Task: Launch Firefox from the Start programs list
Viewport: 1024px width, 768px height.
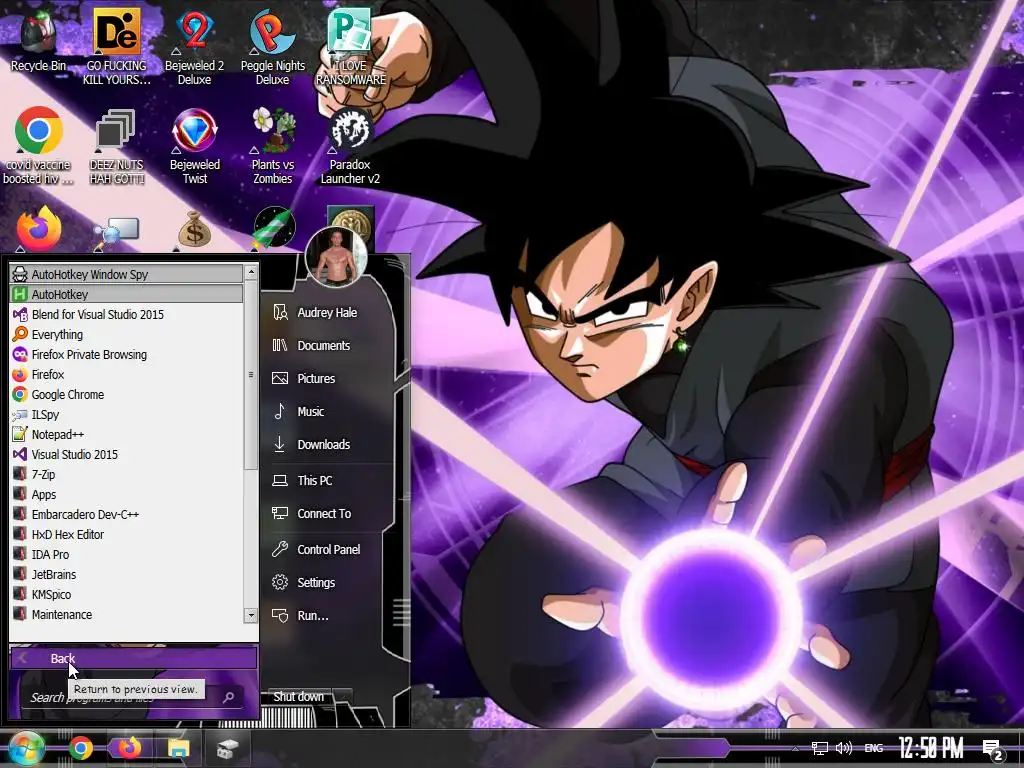Action: pos(127,374)
